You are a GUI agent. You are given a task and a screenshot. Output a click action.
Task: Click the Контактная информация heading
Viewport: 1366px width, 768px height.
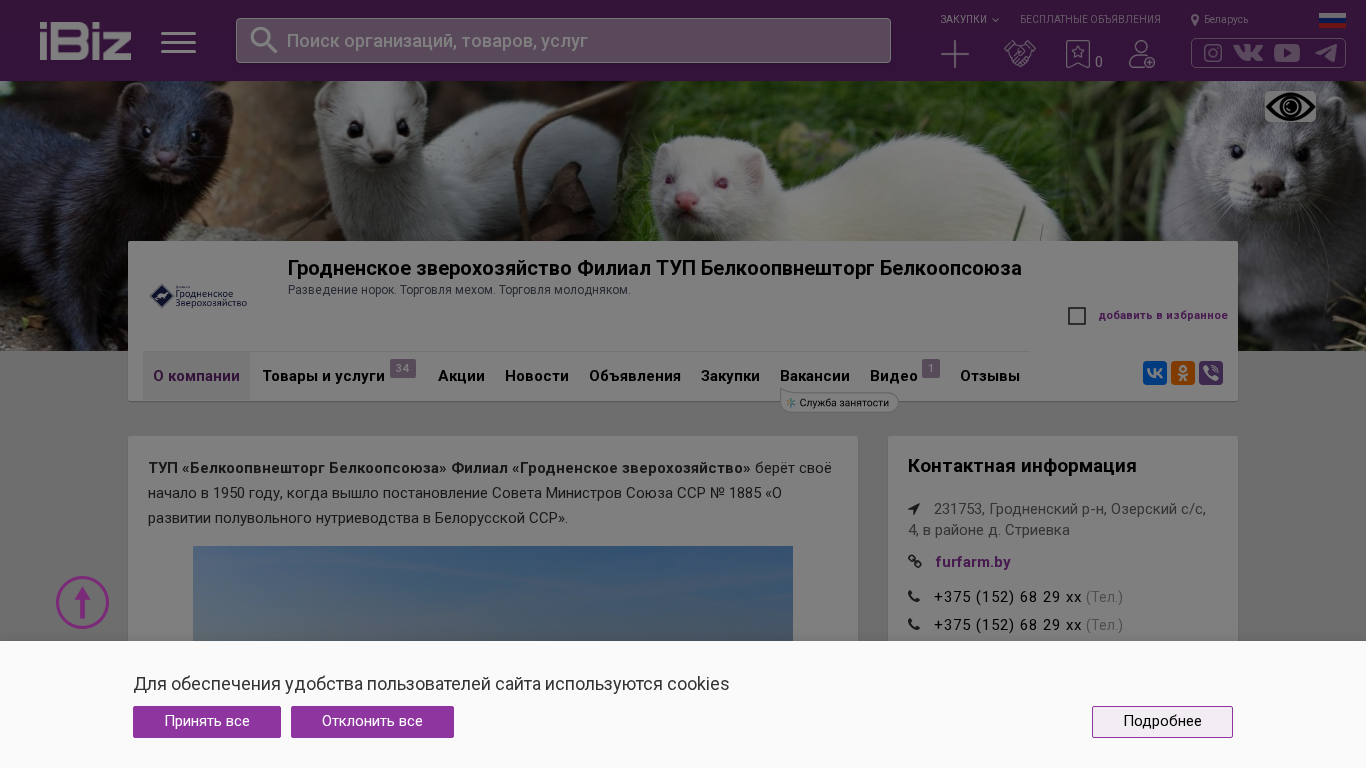tap(1022, 466)
